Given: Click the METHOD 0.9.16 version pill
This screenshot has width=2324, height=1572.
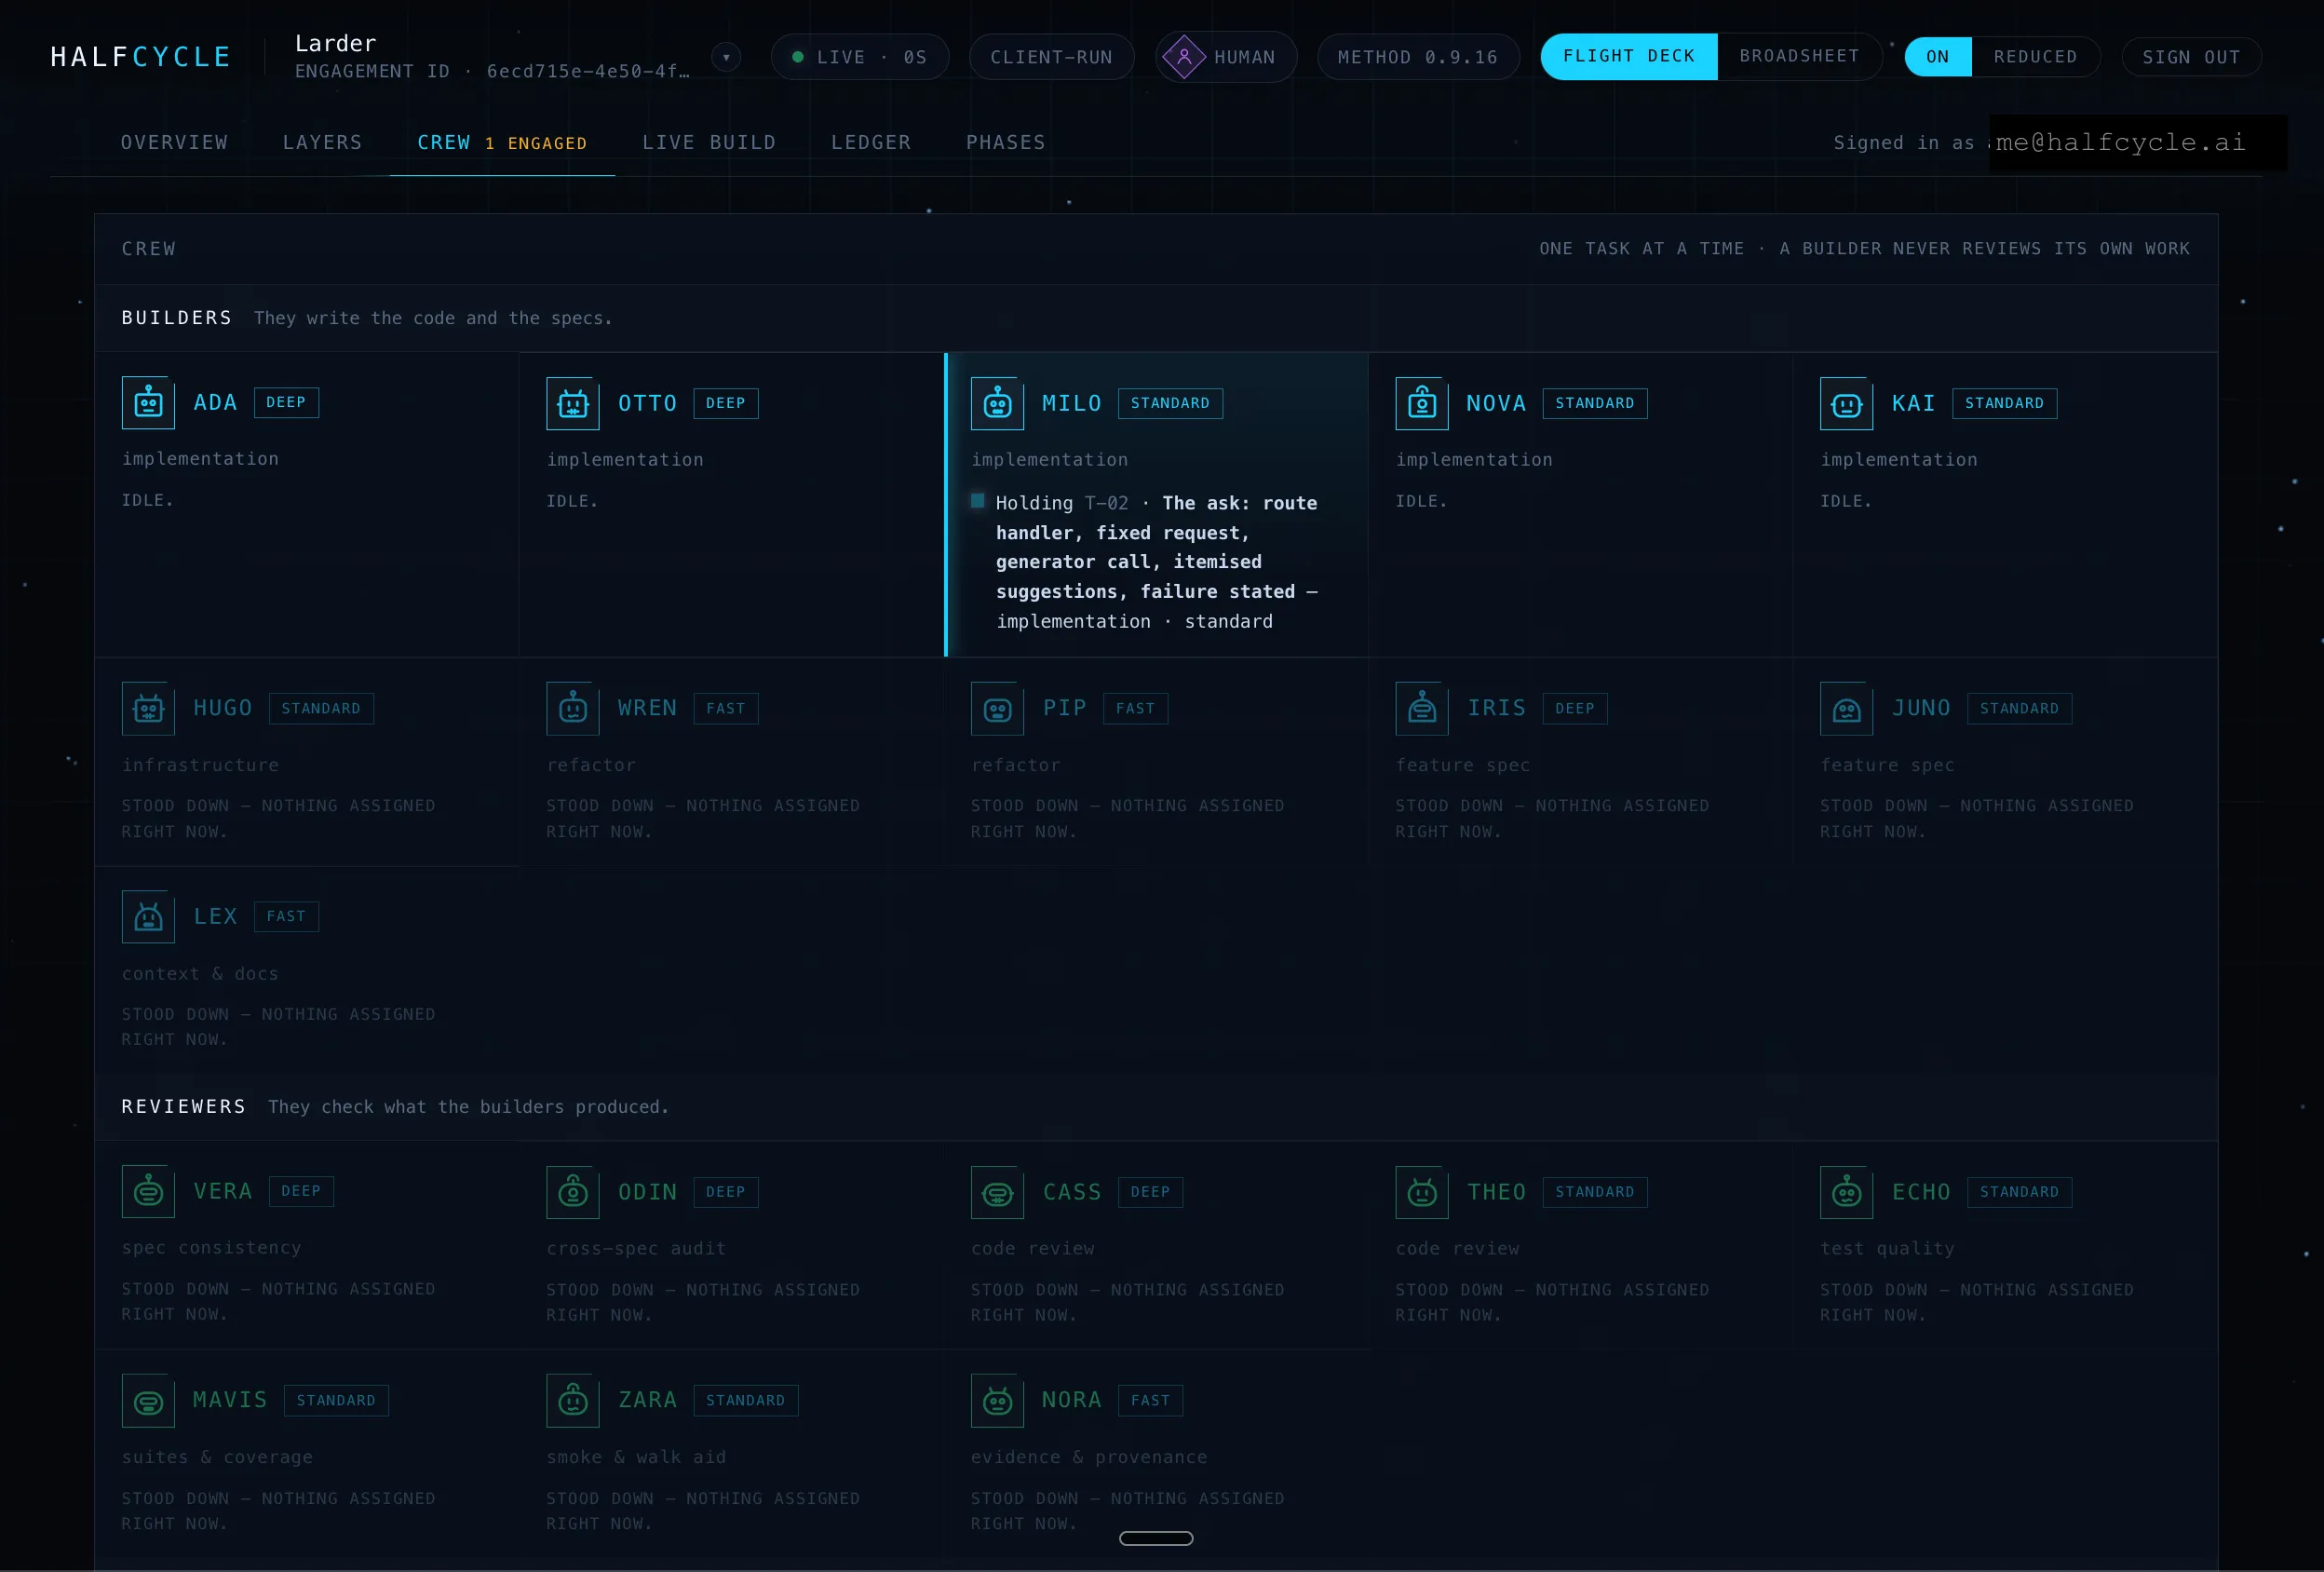Looking at the screenshot, I should 1418,57.
